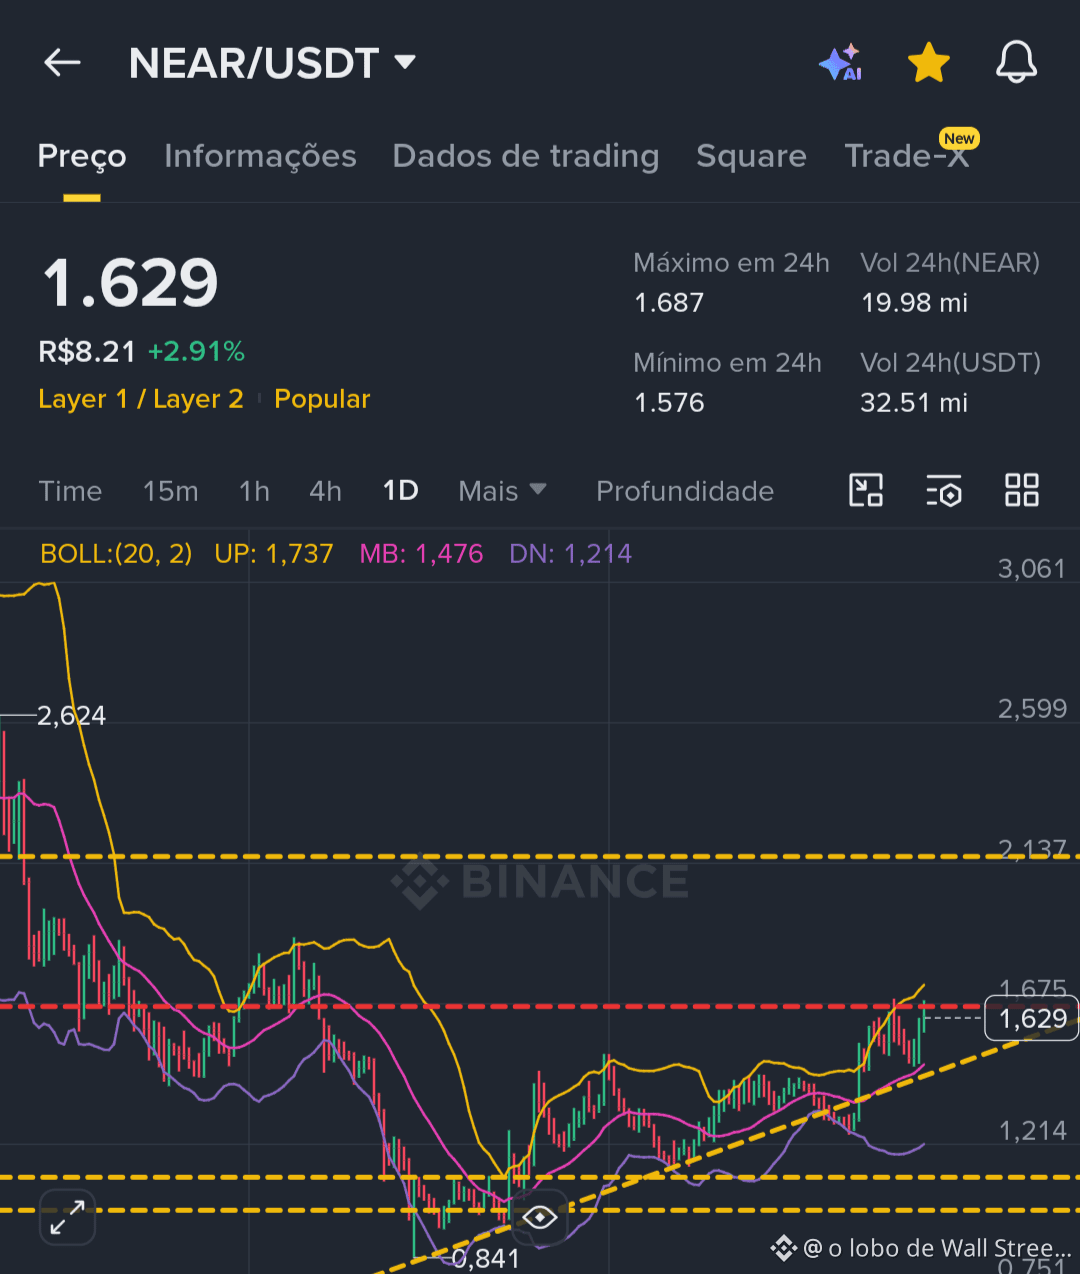Screen dimensions: 1080x1274
Task: Open chart indicator settings icon
Action: [944, 490]
